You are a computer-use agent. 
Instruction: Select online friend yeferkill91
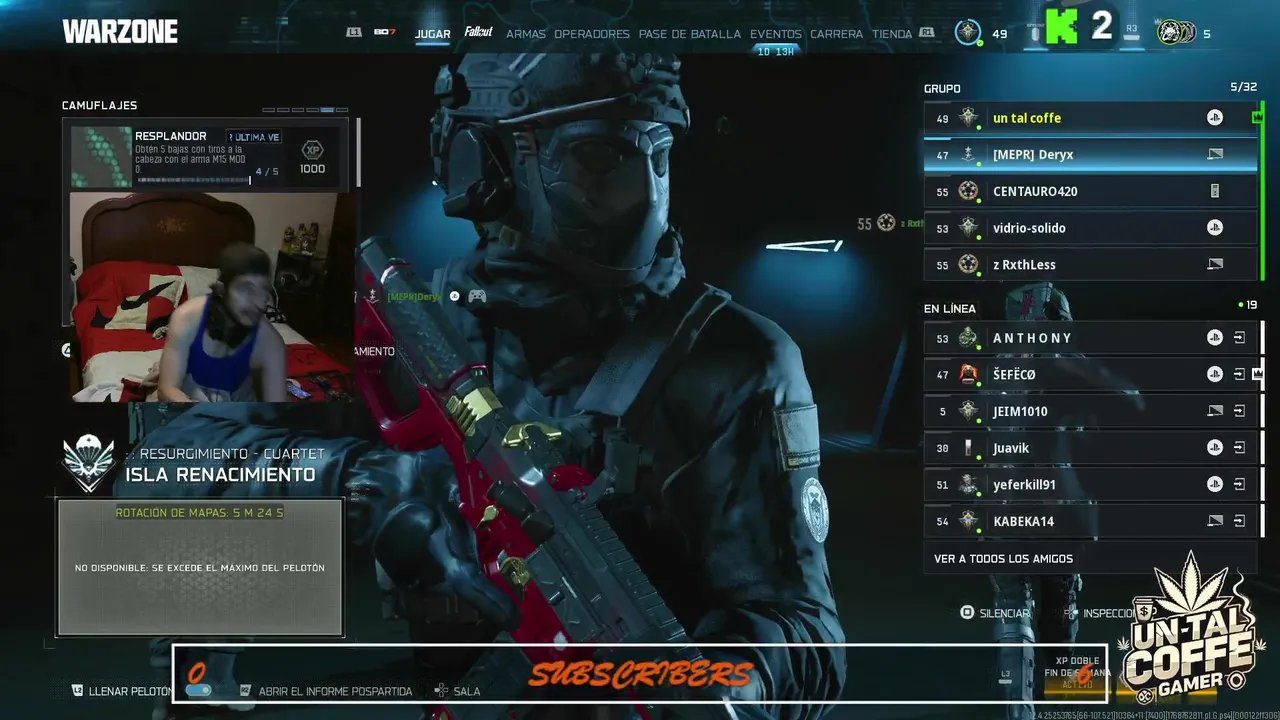pos(1090,485)
